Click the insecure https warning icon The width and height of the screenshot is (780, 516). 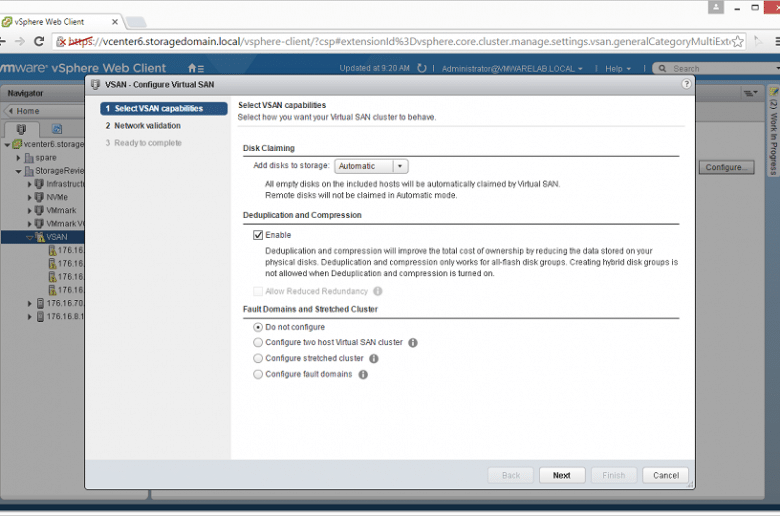tap(61, 42)
